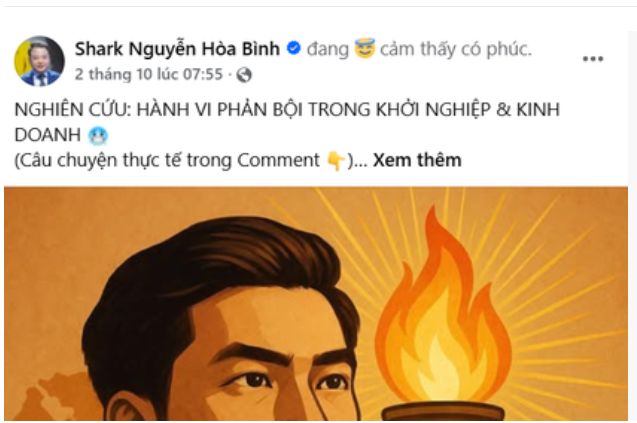Click the torch bowl beneath the flame
Screen dimensions: 637x423
(x=444, y=411)
